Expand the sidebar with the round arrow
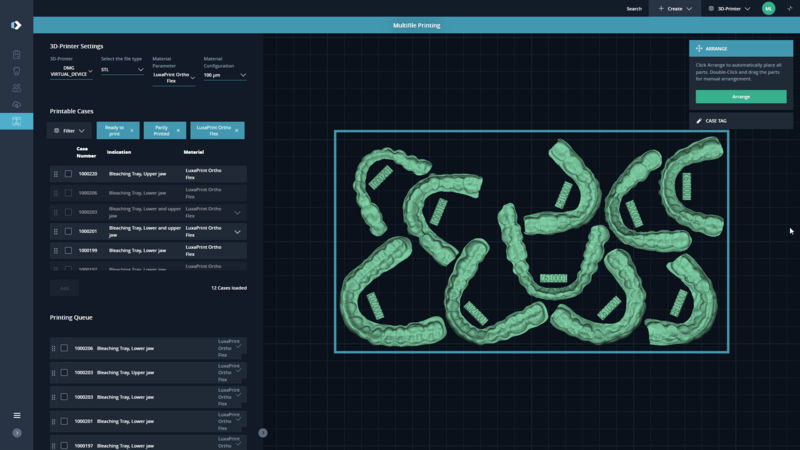 (x=17, y=433)
